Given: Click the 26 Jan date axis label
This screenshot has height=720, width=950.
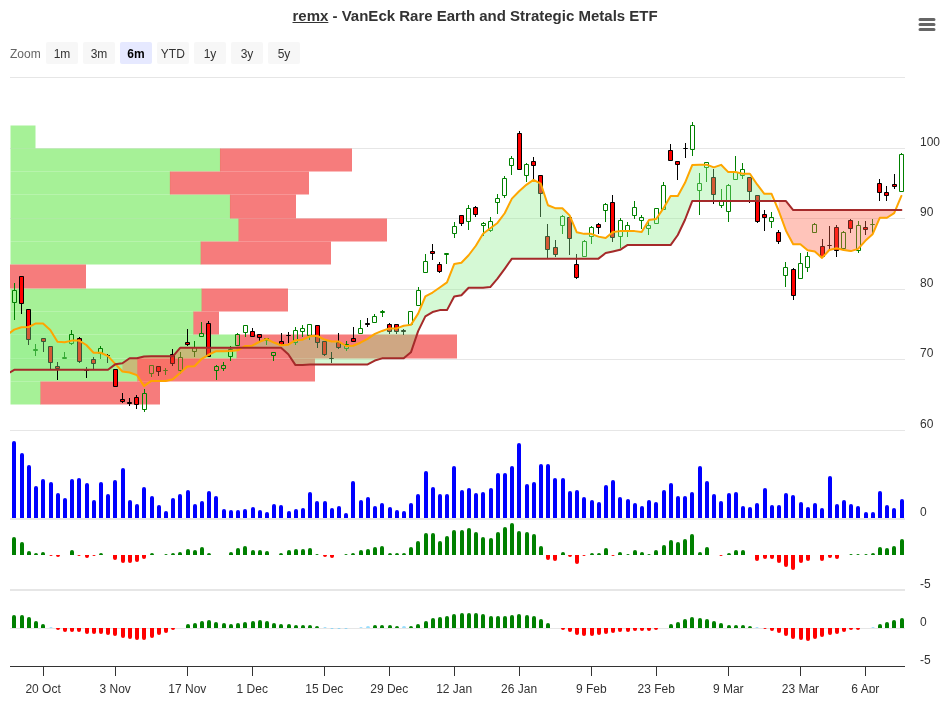Looking at the screenshot, I should (x=519, y=688).
